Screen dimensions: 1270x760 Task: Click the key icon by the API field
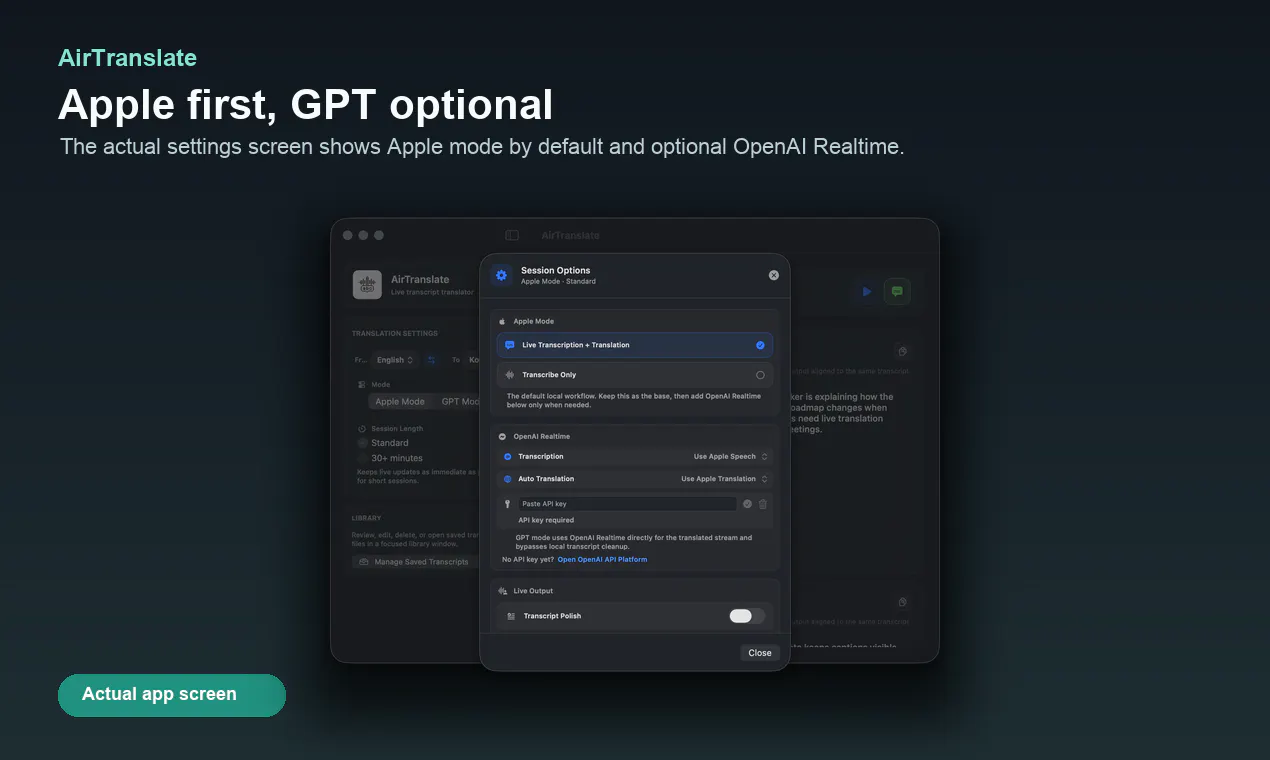tap(508, 504)
